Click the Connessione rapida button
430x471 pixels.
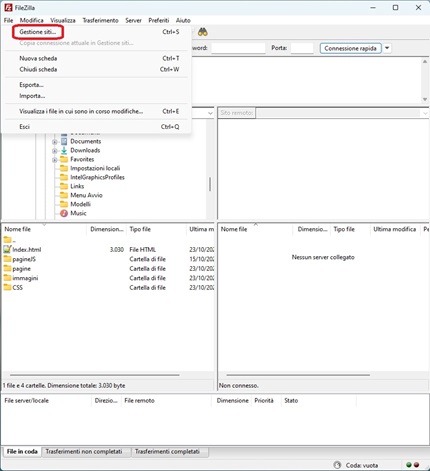tap(350, 48)
